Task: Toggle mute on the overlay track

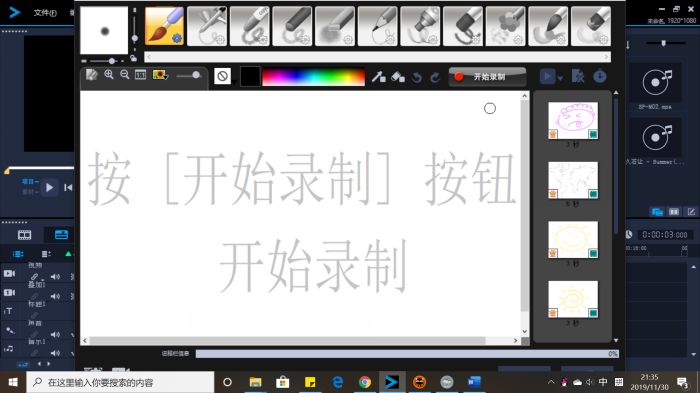Action: coord(55,296)
